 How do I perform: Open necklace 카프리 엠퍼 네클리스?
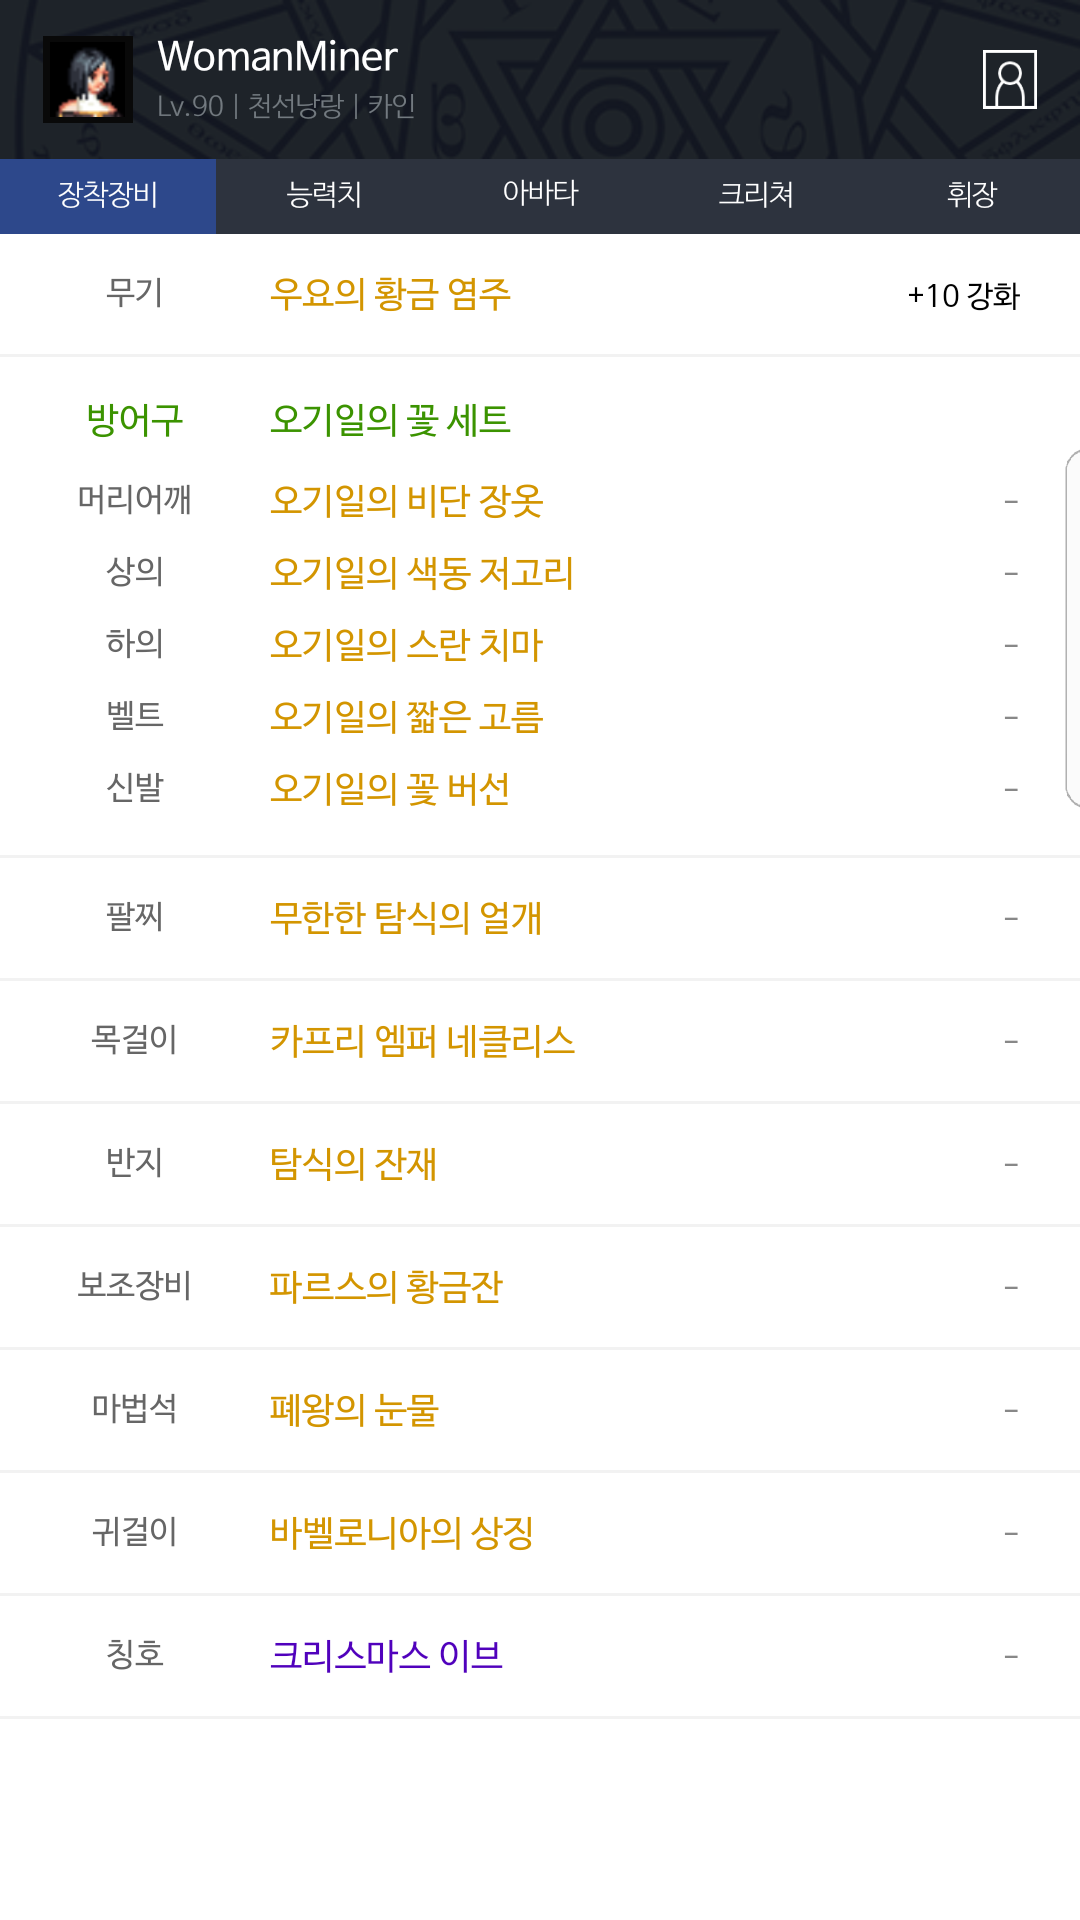click(x=422, y=1041)
